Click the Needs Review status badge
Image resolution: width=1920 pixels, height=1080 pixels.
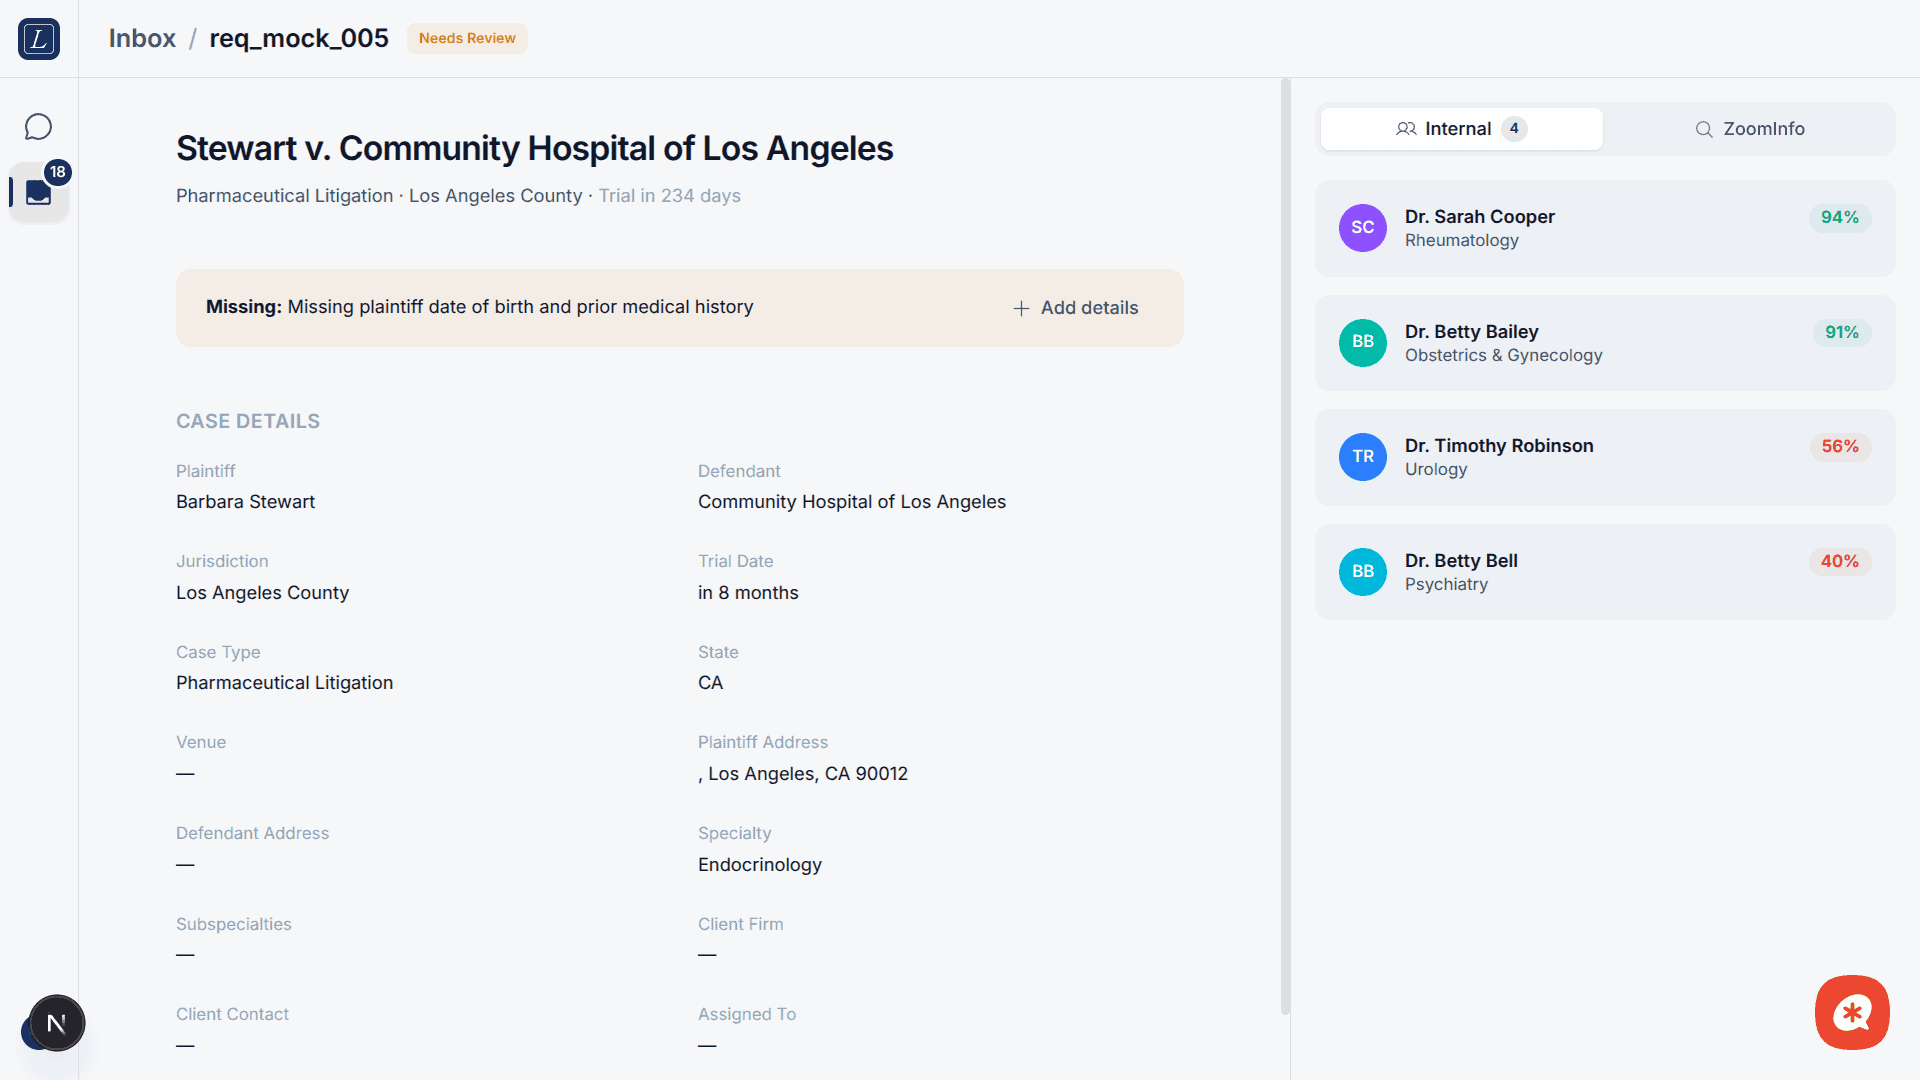[467, 38]
